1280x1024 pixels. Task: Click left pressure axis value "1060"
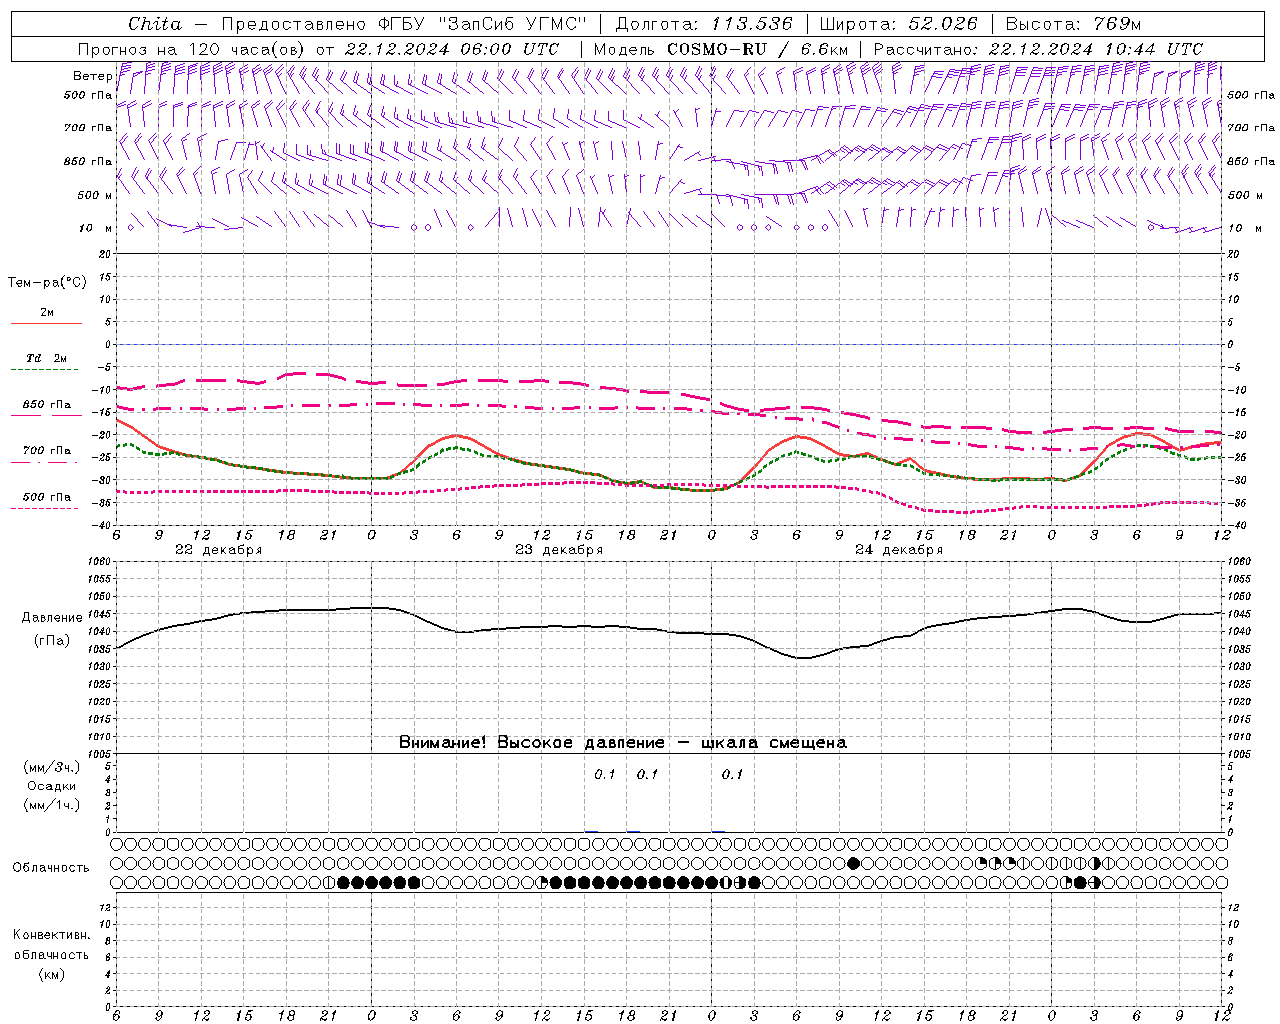[101, 562]
